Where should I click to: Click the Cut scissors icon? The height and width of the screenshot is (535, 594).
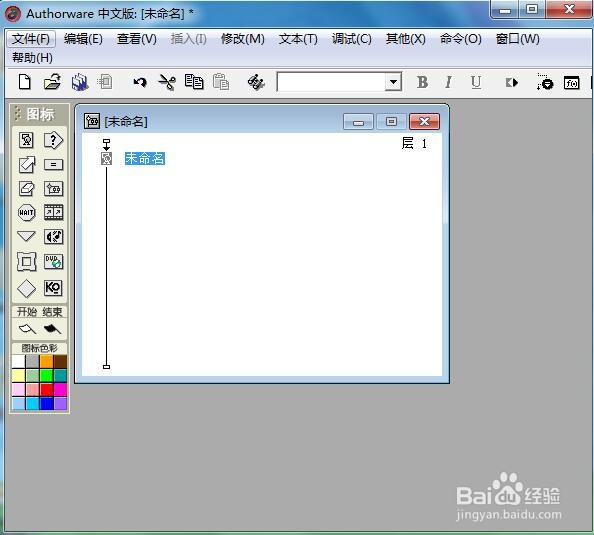pyautogui.click(x=167, y=82)
